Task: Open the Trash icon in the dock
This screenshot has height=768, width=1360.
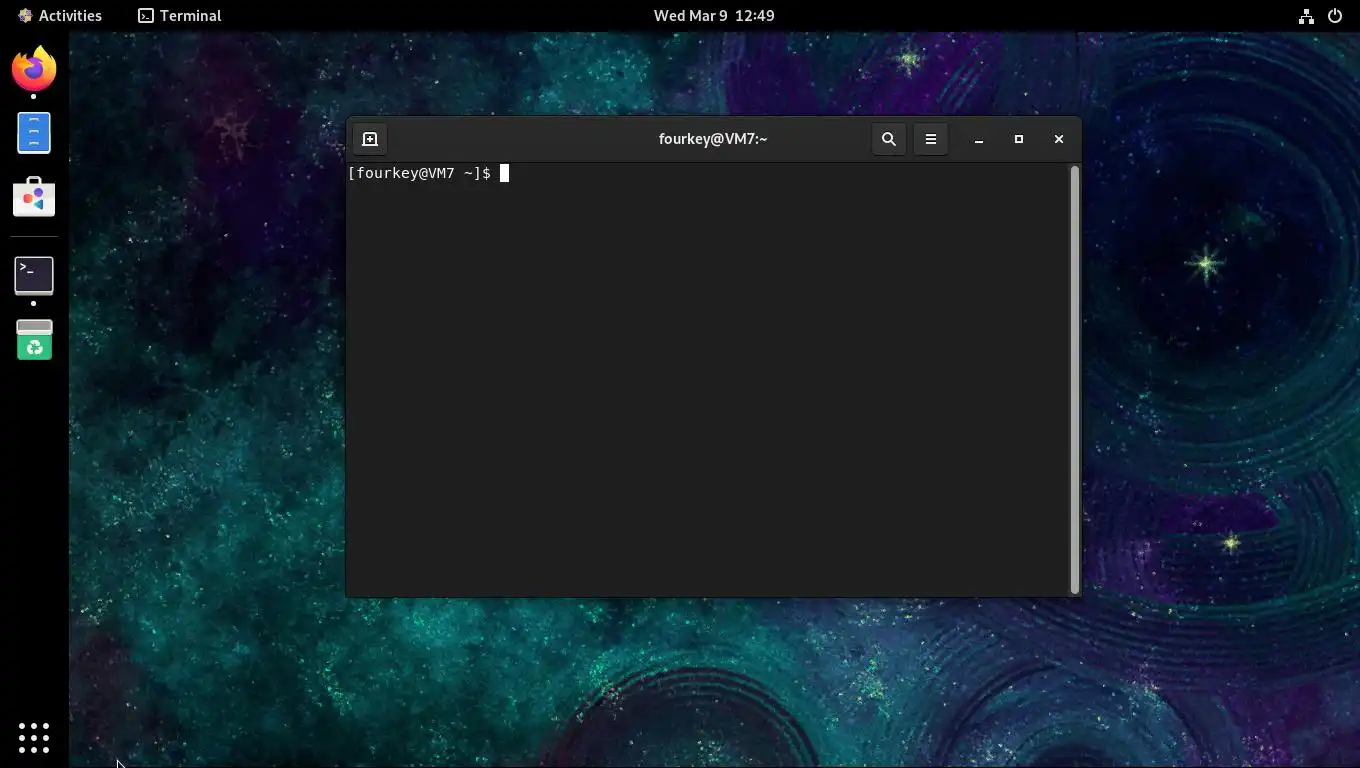Action: click(34, 340)
